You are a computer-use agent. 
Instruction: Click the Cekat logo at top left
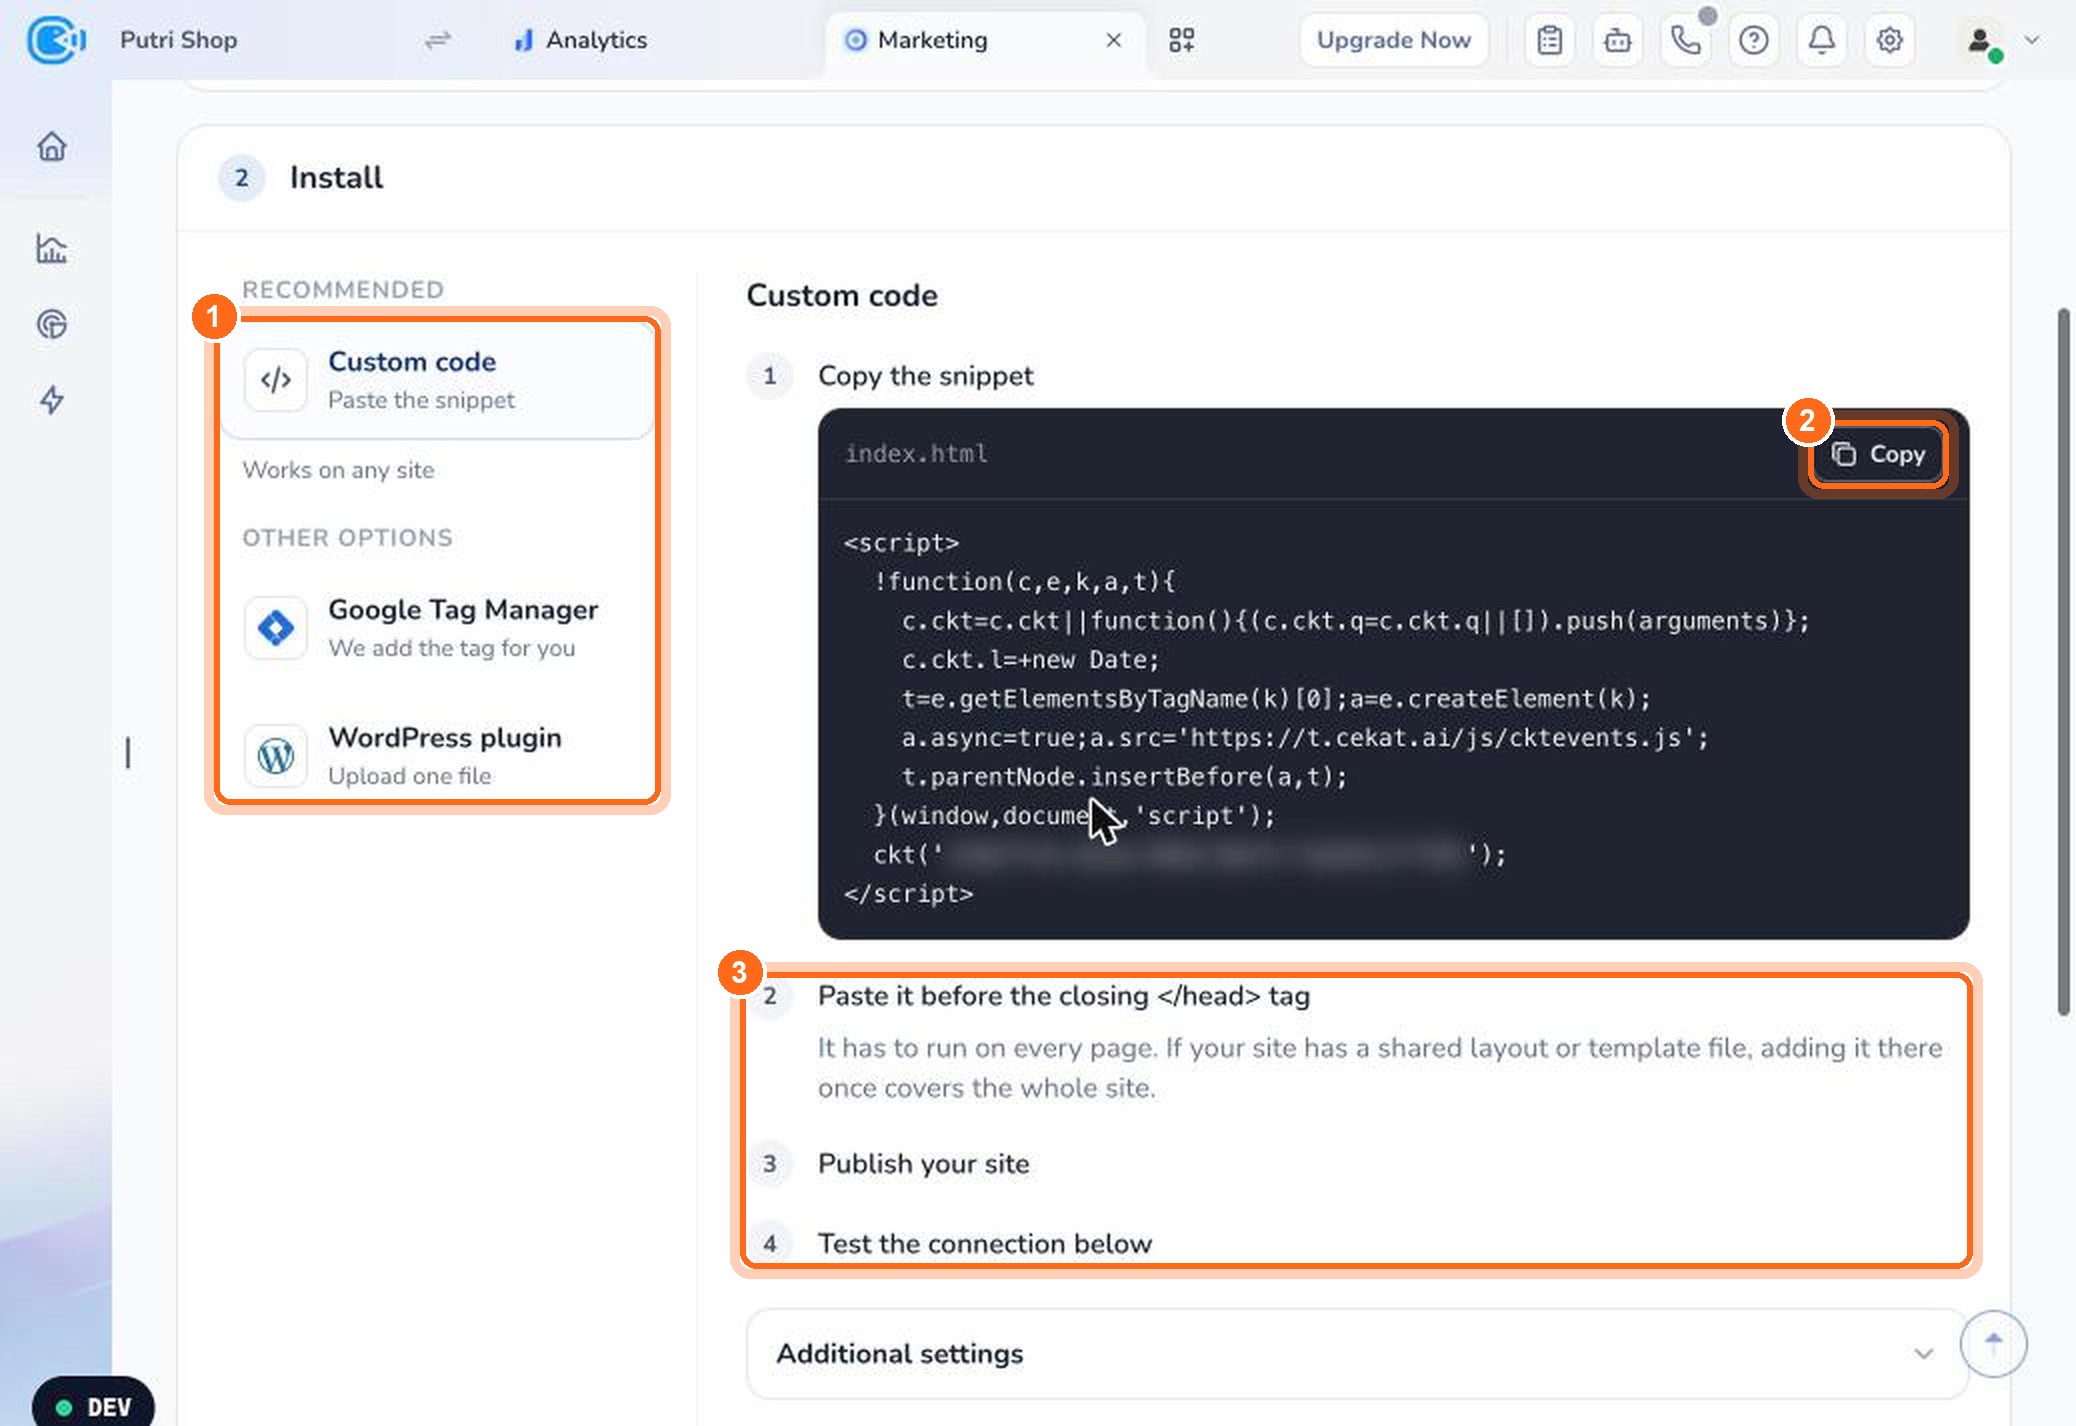pos(56,40)
